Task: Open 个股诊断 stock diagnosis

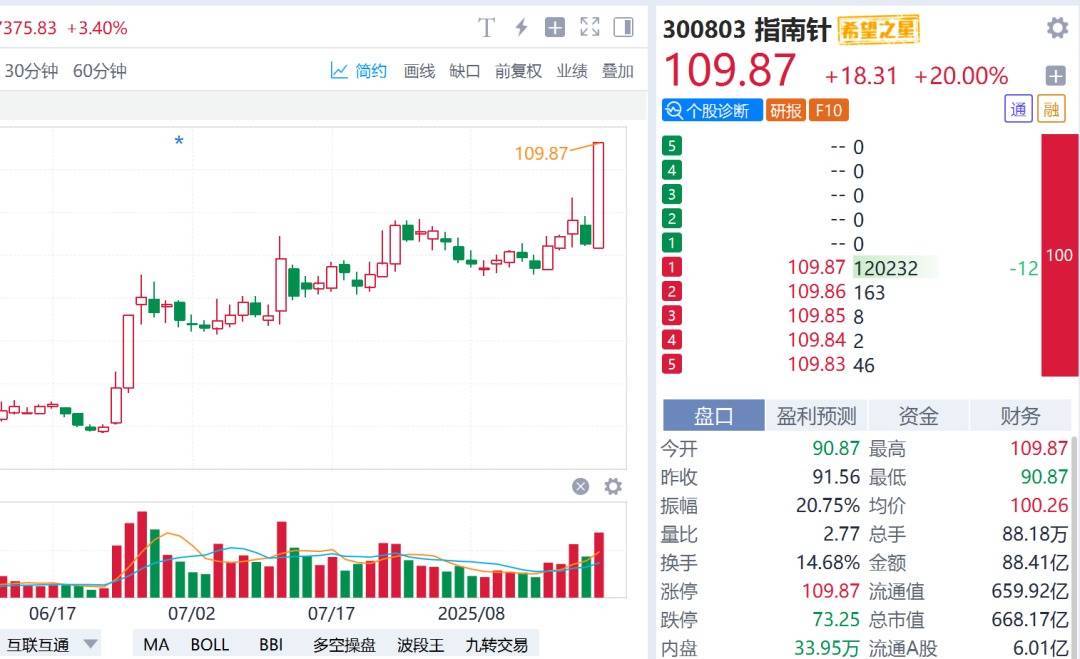Action: (x=712, y=110)
